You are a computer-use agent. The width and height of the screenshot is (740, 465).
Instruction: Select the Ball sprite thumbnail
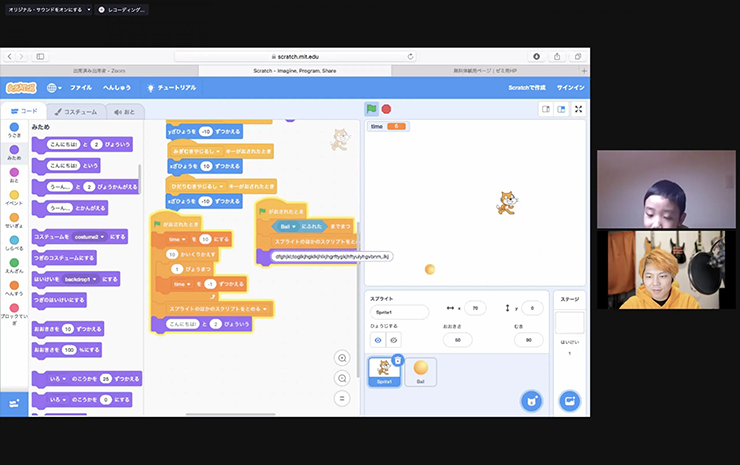[x=419, y=371]
